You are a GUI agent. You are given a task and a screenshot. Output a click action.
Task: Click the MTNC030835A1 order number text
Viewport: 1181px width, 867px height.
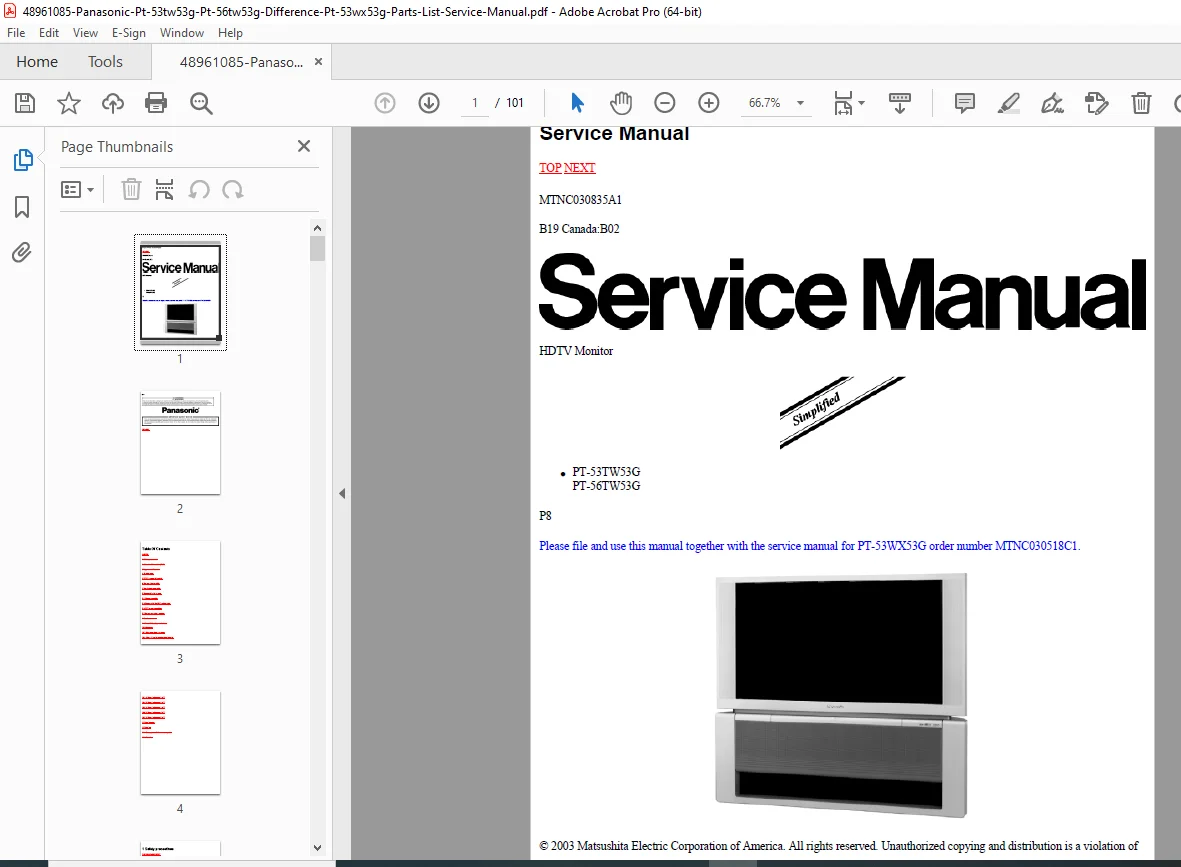click(x=580, y=200)
